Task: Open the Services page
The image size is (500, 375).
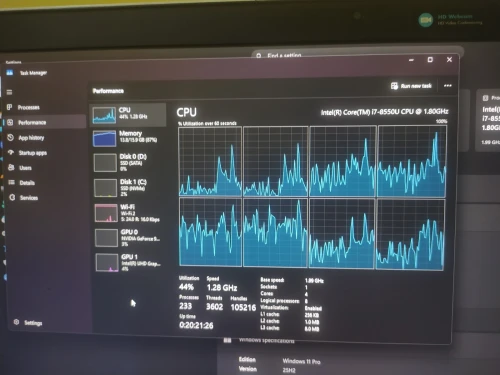Action: tap(29, 198)
